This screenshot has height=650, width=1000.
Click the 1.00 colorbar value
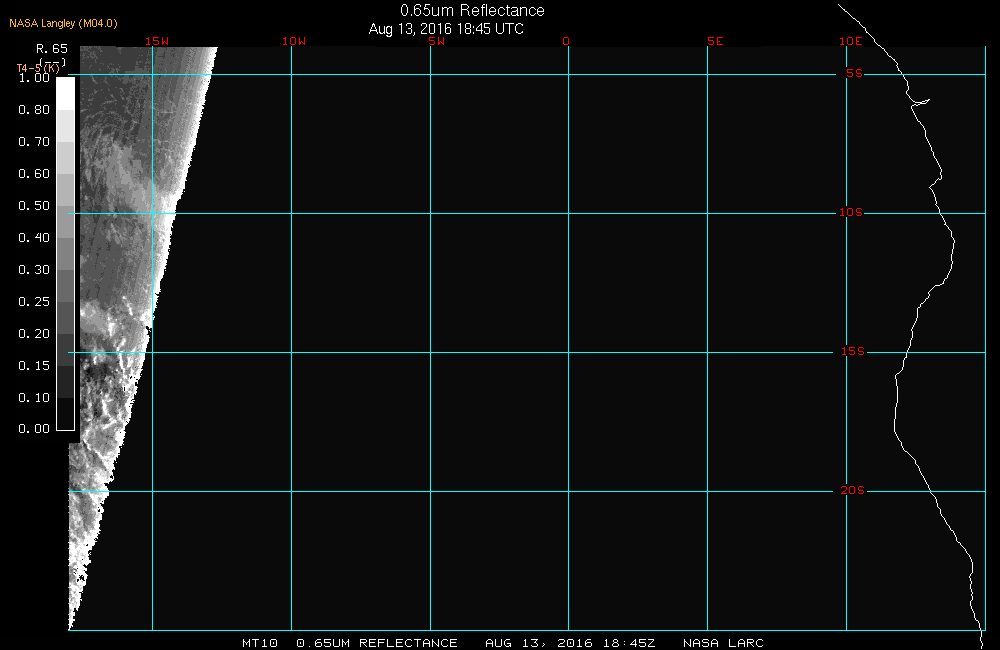(34, 78)
